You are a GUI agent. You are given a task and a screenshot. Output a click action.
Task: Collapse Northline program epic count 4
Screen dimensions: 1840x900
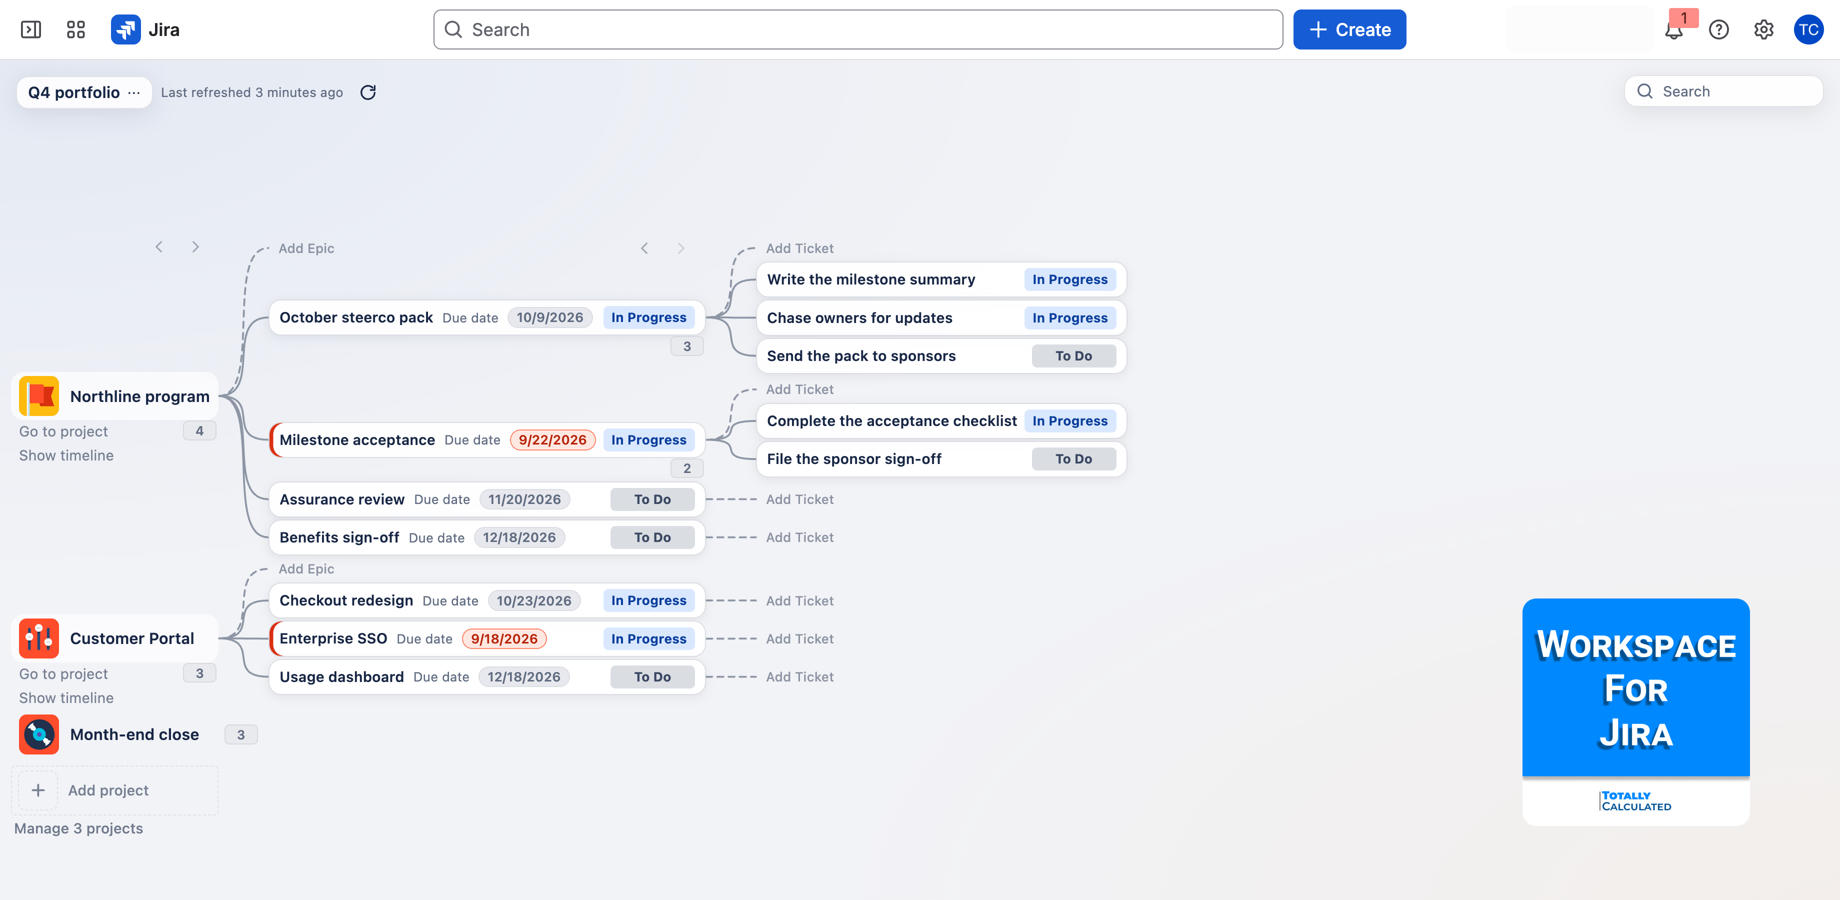pyautogui.click(x=199, y=431)
